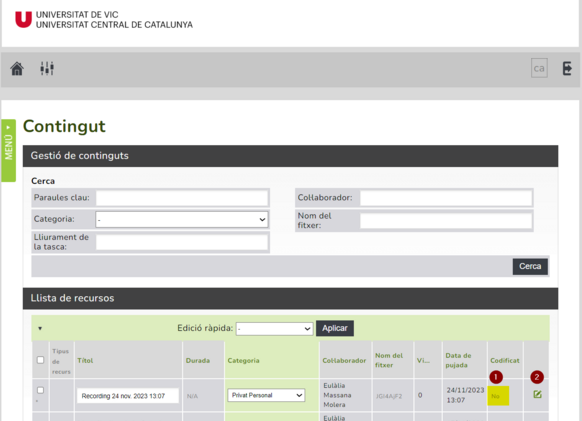Image resolution: width=582 pixels, height=421 pixels.
Task: Open the settings sliders icon
Action: pos(47,69)
